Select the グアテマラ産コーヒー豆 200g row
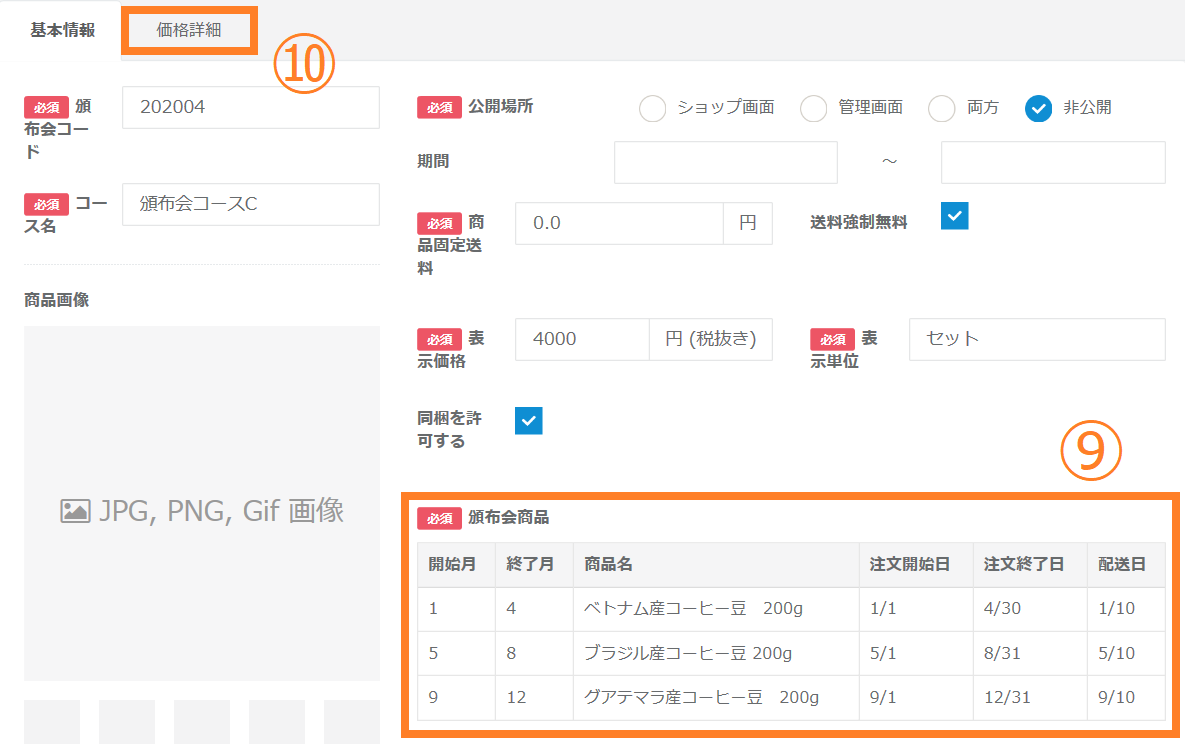Screen dimensions: 1185x744 tap(791, 698)
